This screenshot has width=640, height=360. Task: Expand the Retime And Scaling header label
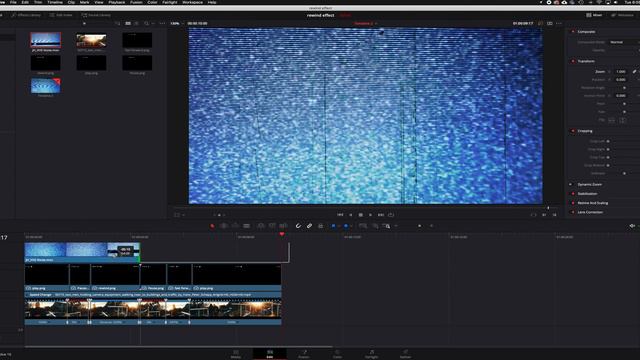[x=593, y=203]
